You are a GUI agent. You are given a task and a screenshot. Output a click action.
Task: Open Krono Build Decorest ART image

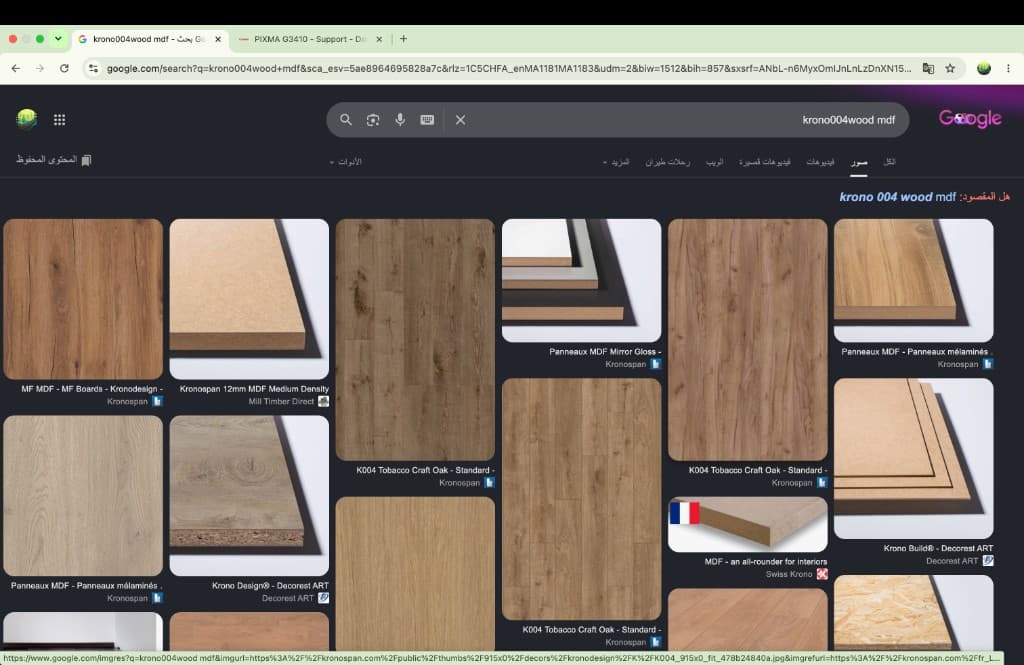914,459
